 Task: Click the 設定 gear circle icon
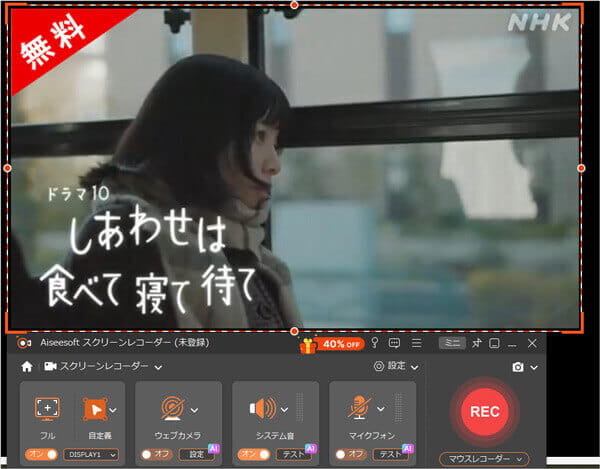pos(378,366)
